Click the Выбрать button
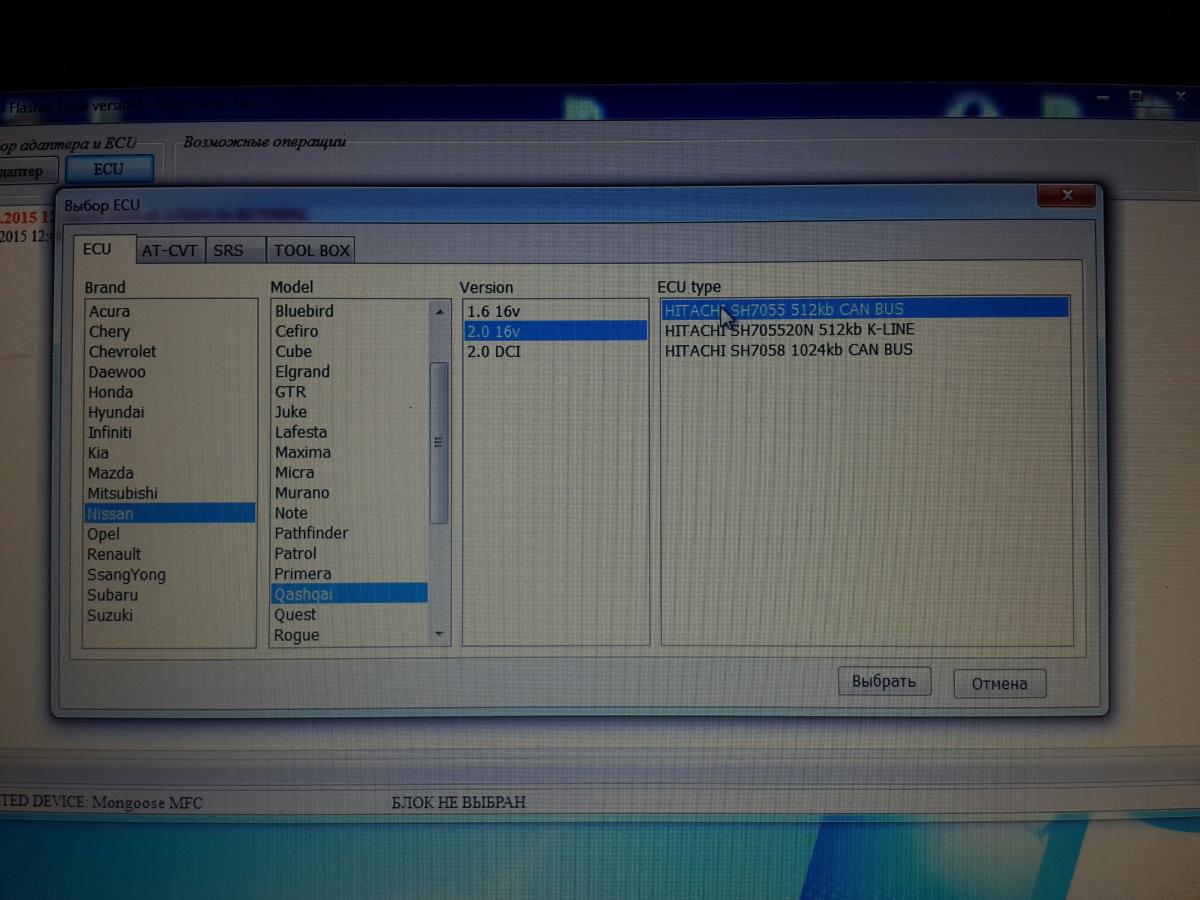Image resolution: width=1200 pixels, height=900 pixels. point(884,682)
